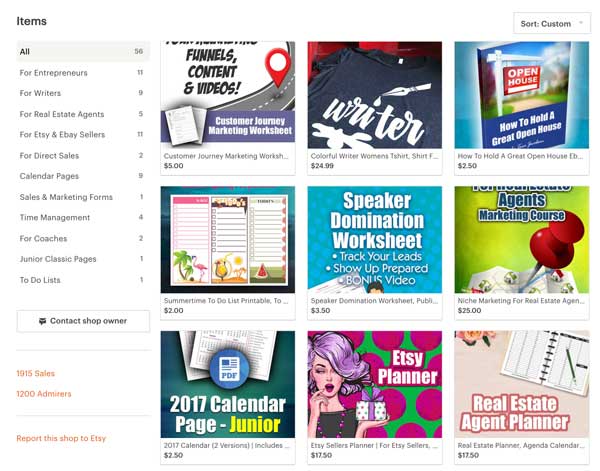The width and height of the screenshot is (600, 471).
Task: Select For Etsy & Ebay Sellers category
Action: point(83,135)
